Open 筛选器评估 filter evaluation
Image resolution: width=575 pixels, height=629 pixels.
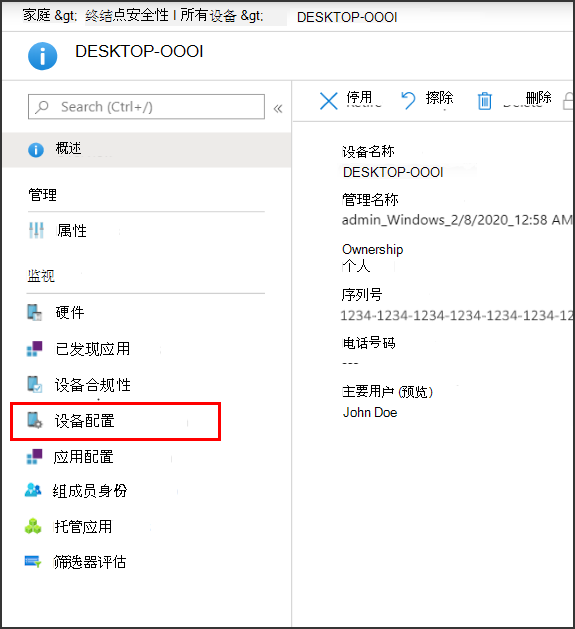(90, 562)
